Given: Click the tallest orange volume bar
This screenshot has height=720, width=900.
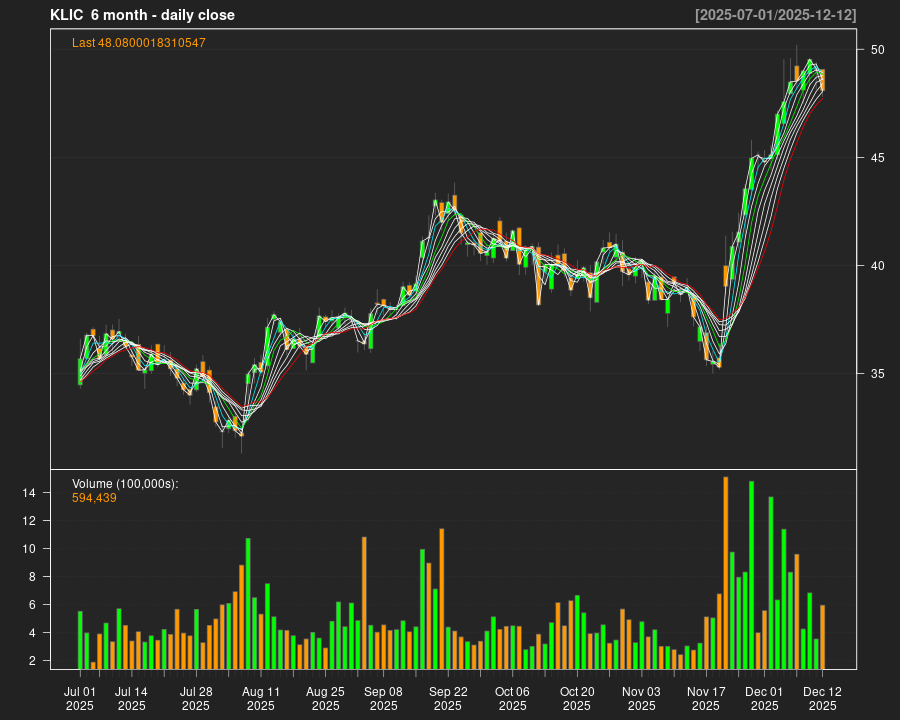Looking at the screenshot, I should point(726,572).
